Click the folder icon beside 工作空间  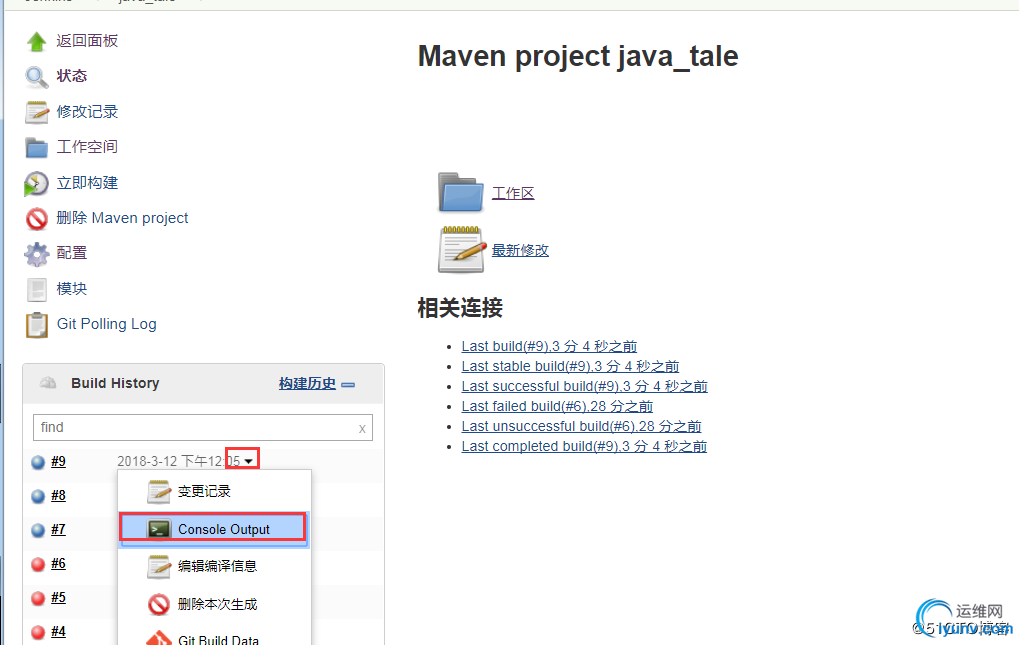point(36,147)
